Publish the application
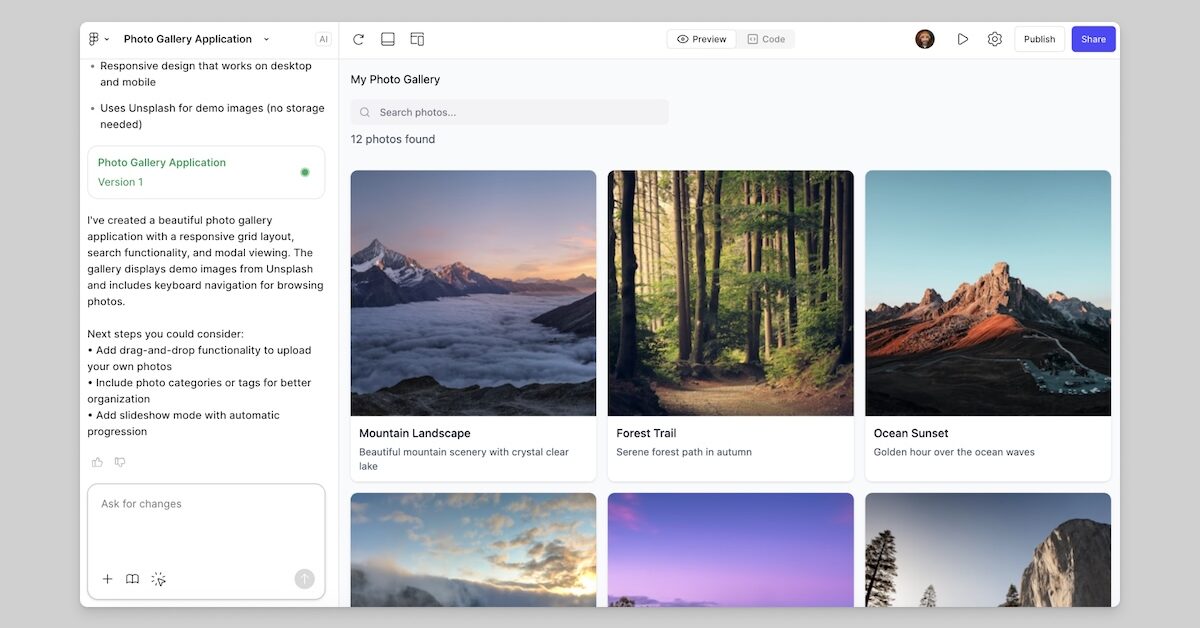Viewport: 1200px width, 628px height. pyautogui.click(x=1039, y=38)
